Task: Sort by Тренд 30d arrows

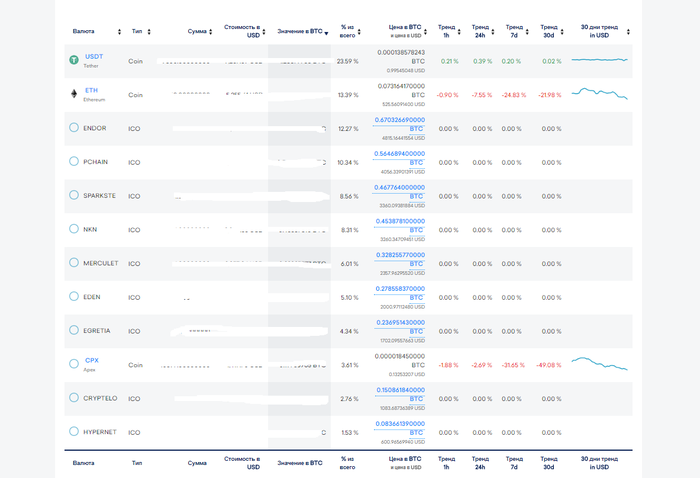Action: click(x=562, y=32)
